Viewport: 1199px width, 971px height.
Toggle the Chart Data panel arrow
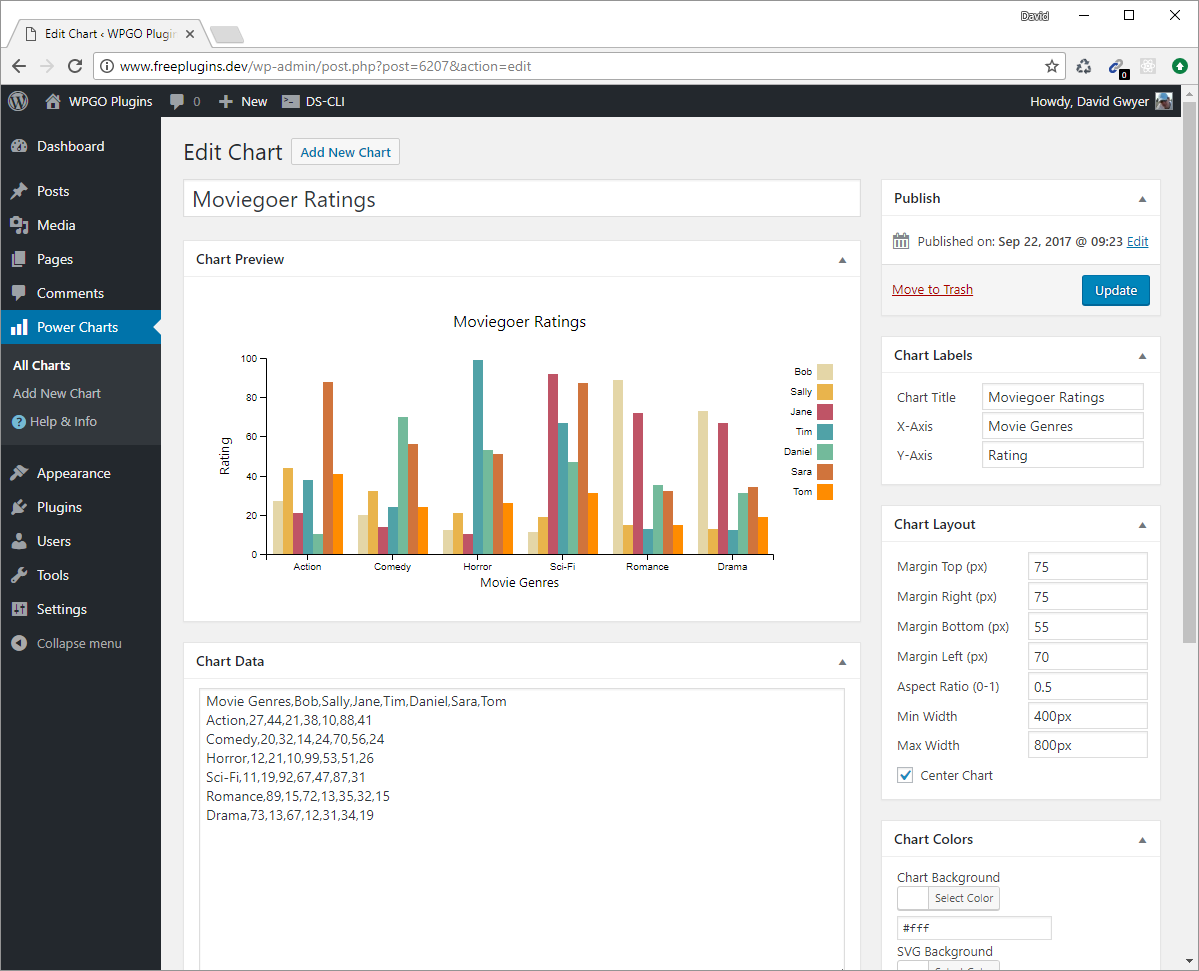[842, 662]
